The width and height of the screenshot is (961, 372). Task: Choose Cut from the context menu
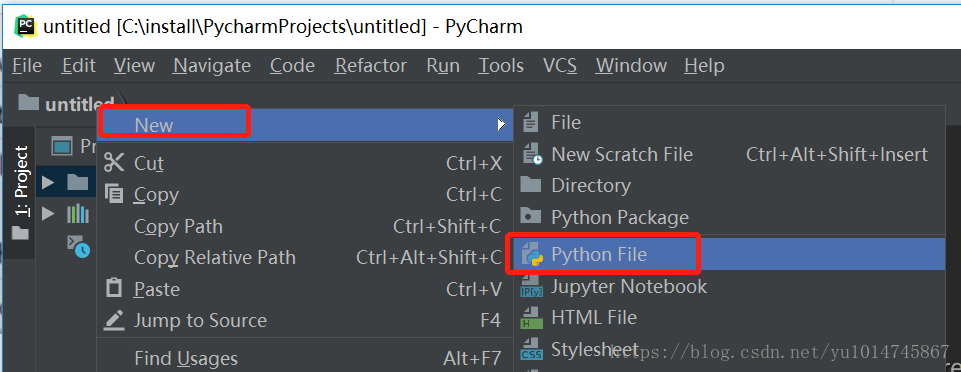click(305, 164)
